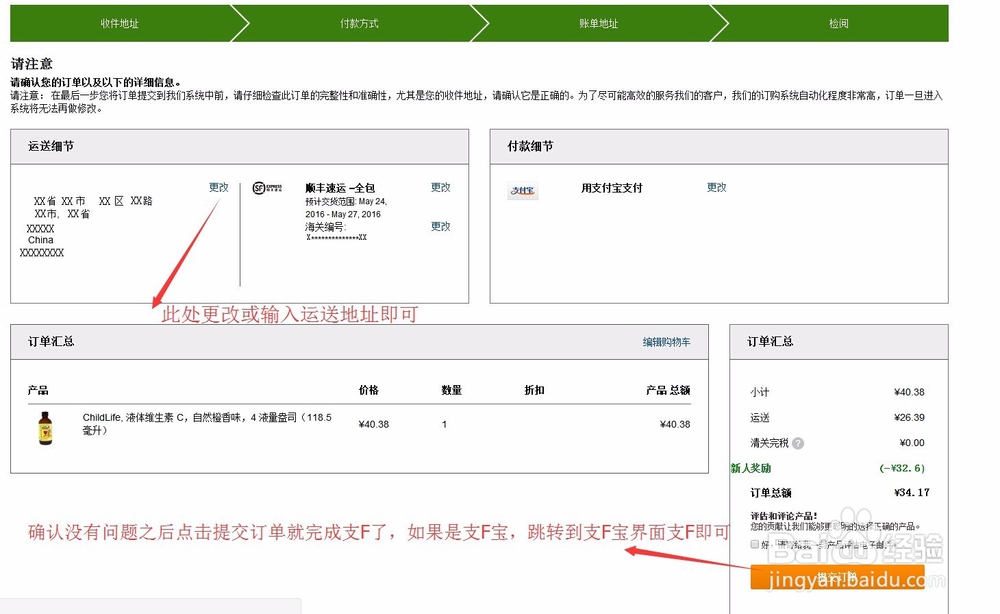Screen dimensions: 1000x614
Task: Click the SF Express courier logo
Action: (262, 188)
